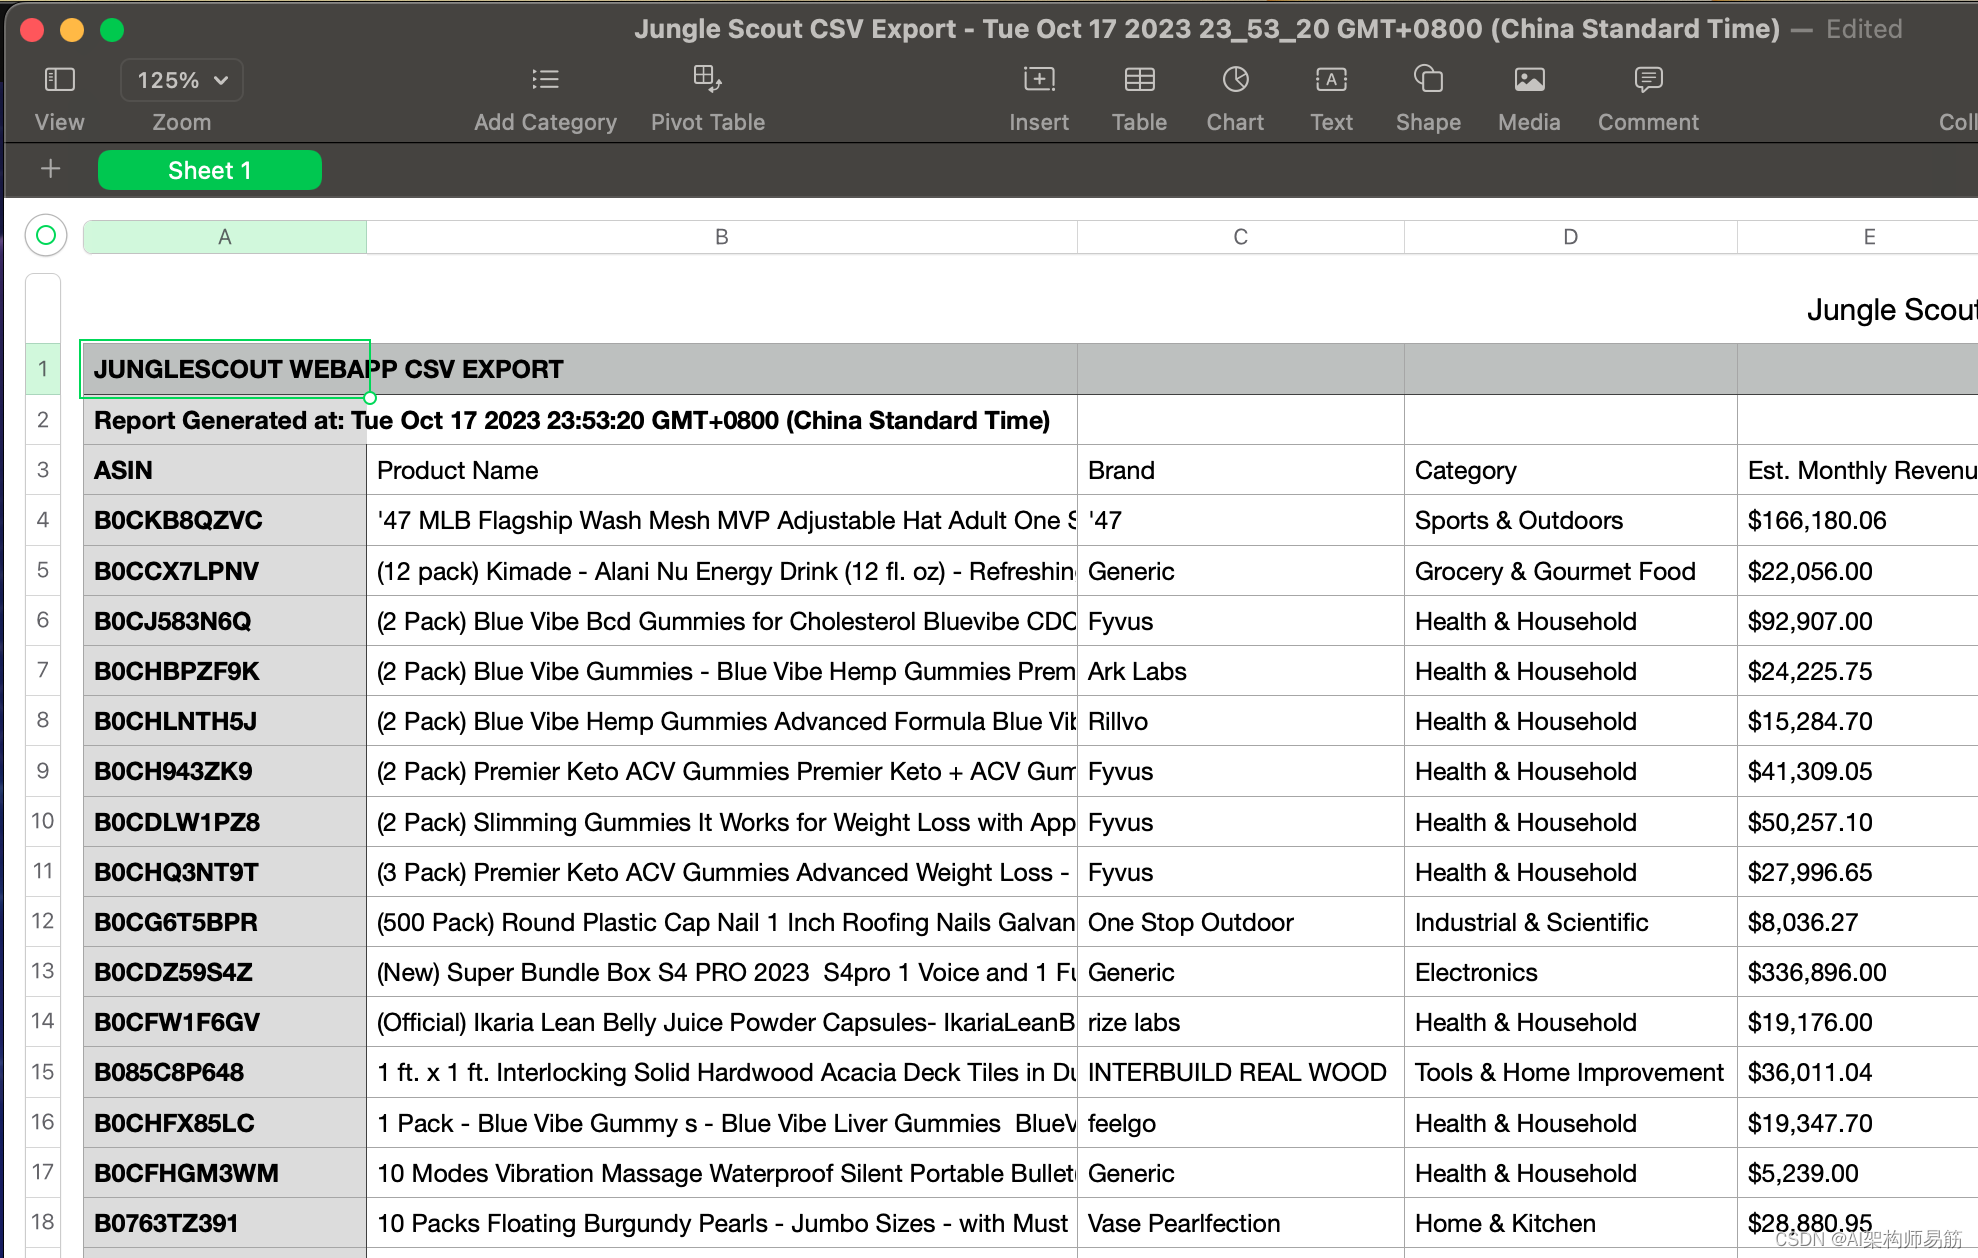The width and height of the screenshot is (1978, 1258).
Task: Select the $336,896.00 revenue cell
Action: point(1858,972)
